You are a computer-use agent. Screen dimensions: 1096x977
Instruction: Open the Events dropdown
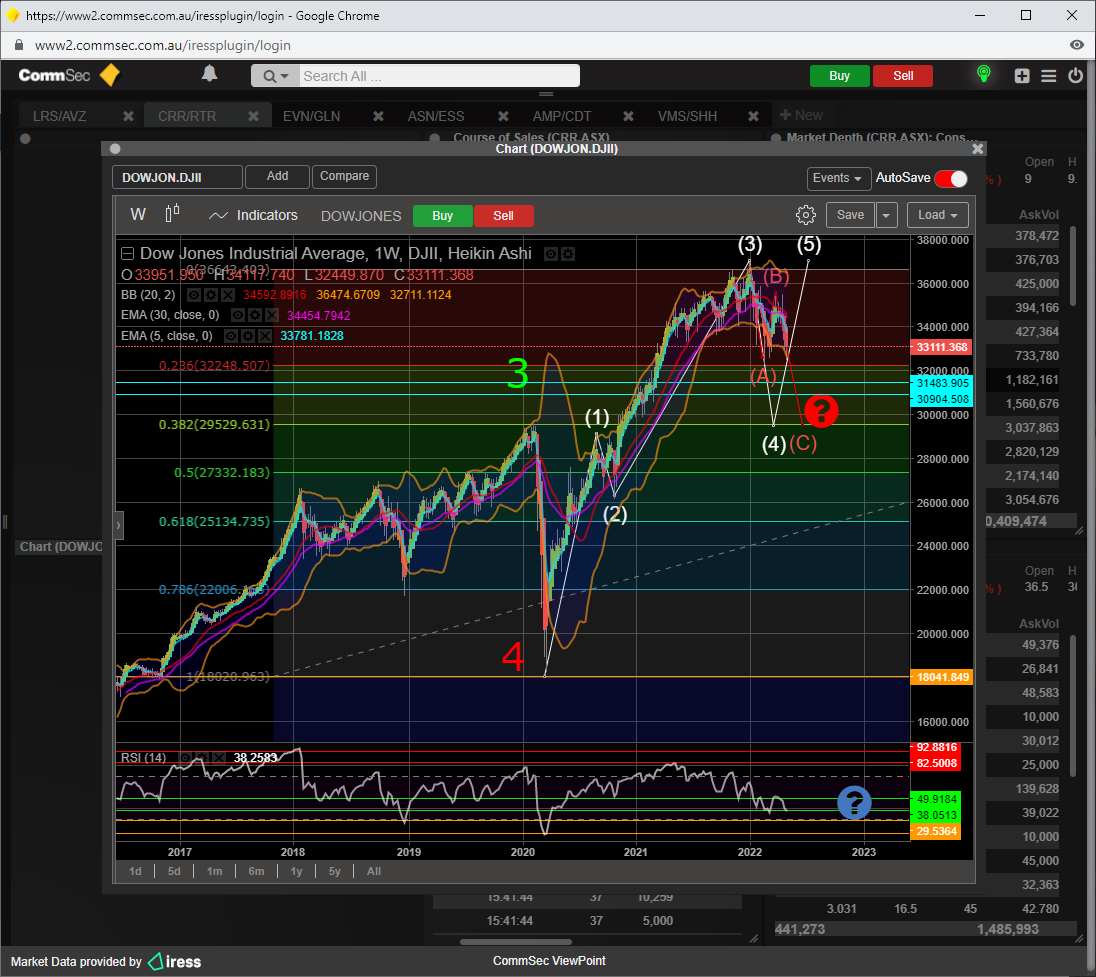[x=838, y=178]
